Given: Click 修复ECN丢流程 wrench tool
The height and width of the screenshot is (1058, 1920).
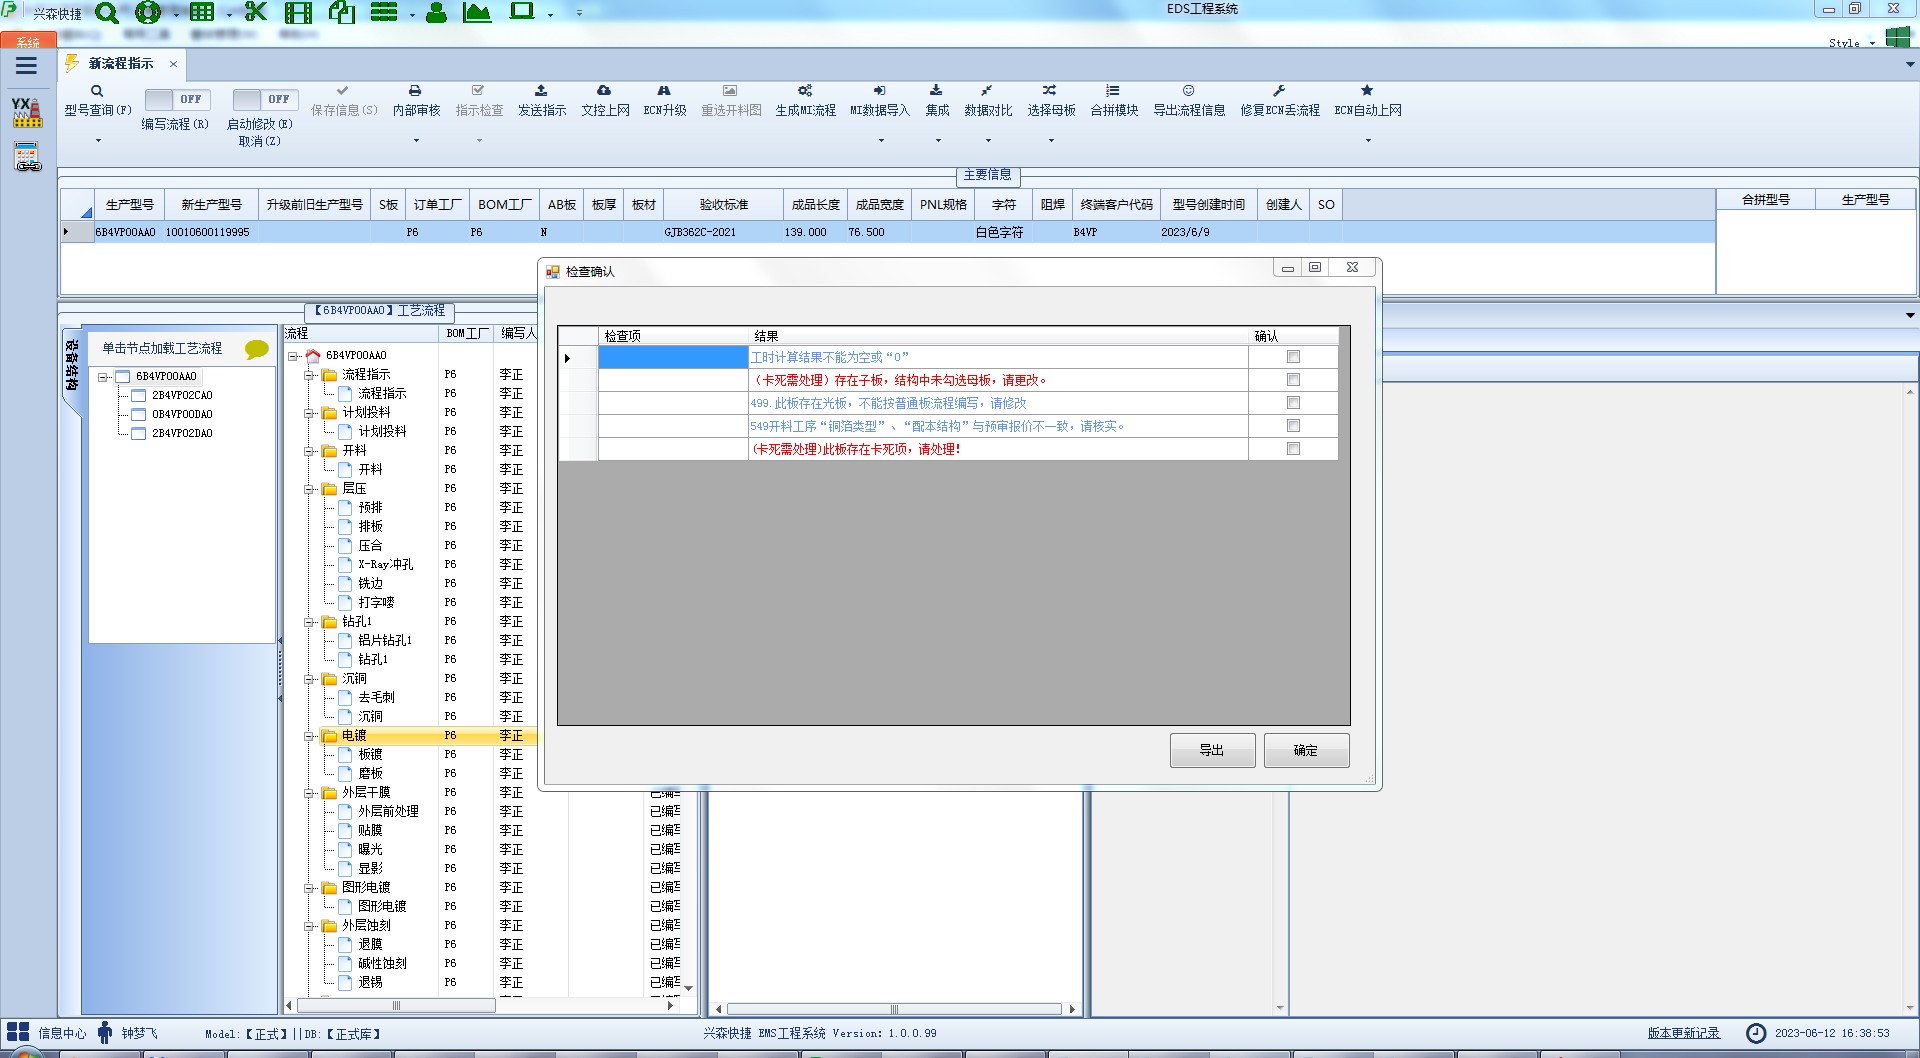Looking at the screenshot, I should (1280, 101).
